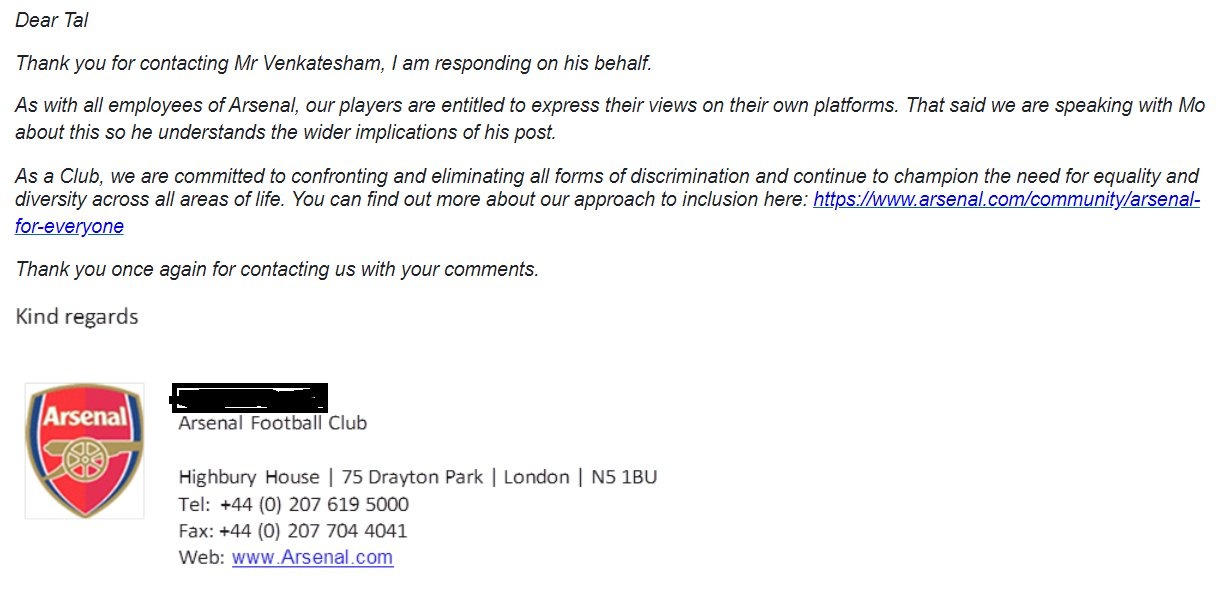
Task: Open the www.Arsenal.com web link
Action: pyautogui.click(x=312, y=557)
